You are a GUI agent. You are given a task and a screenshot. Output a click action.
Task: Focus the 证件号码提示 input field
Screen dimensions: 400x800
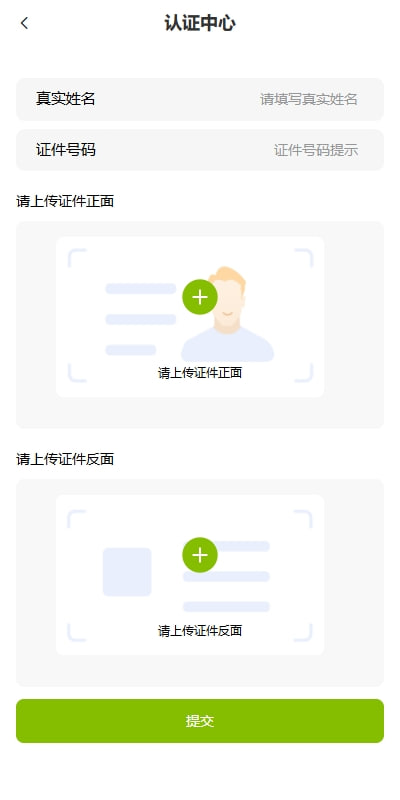tap(316, 151)
